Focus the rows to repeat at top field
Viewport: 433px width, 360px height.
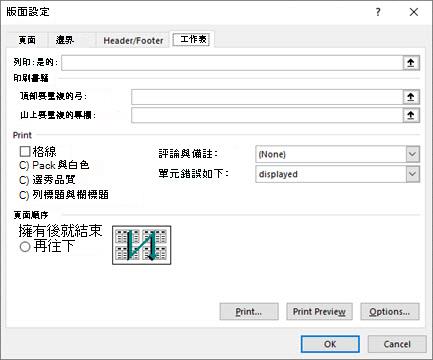click(267, 97)
